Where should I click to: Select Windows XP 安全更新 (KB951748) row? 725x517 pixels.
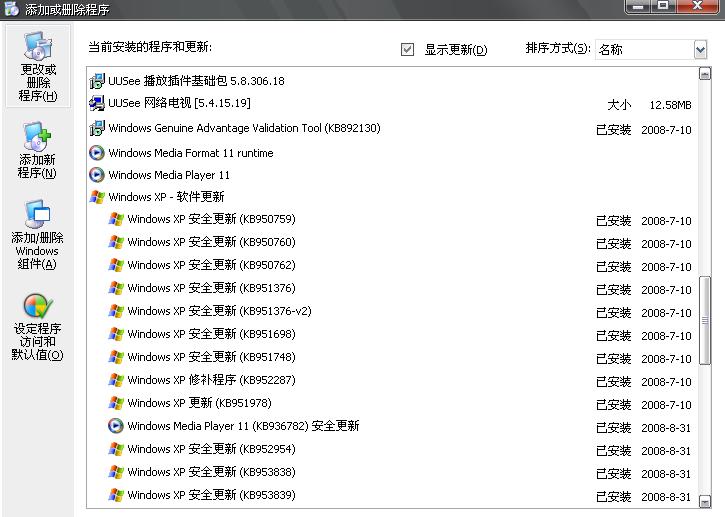392,357
